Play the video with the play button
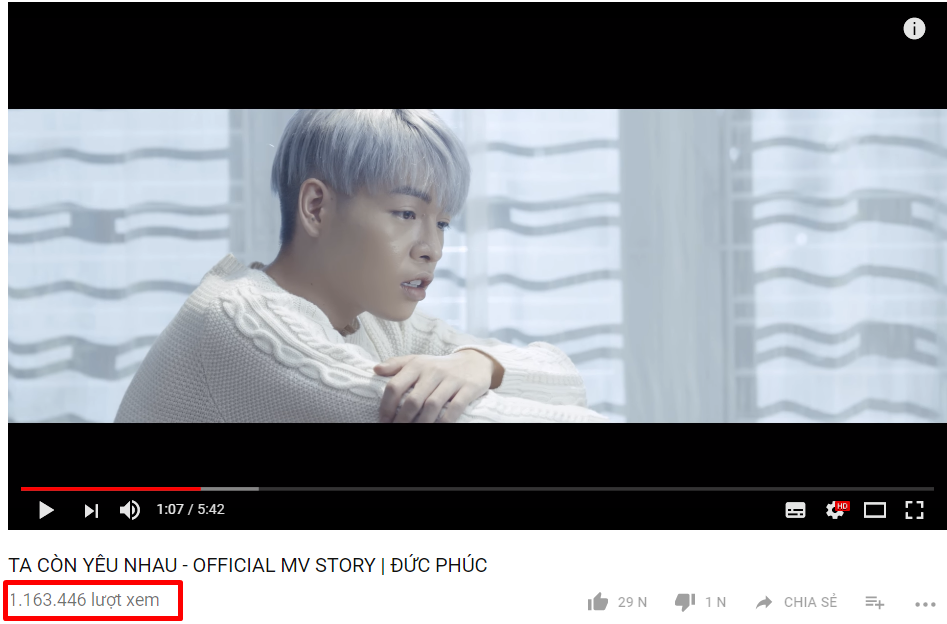The height and width of the screenshot is (624, 947). [x=46, y=510]
